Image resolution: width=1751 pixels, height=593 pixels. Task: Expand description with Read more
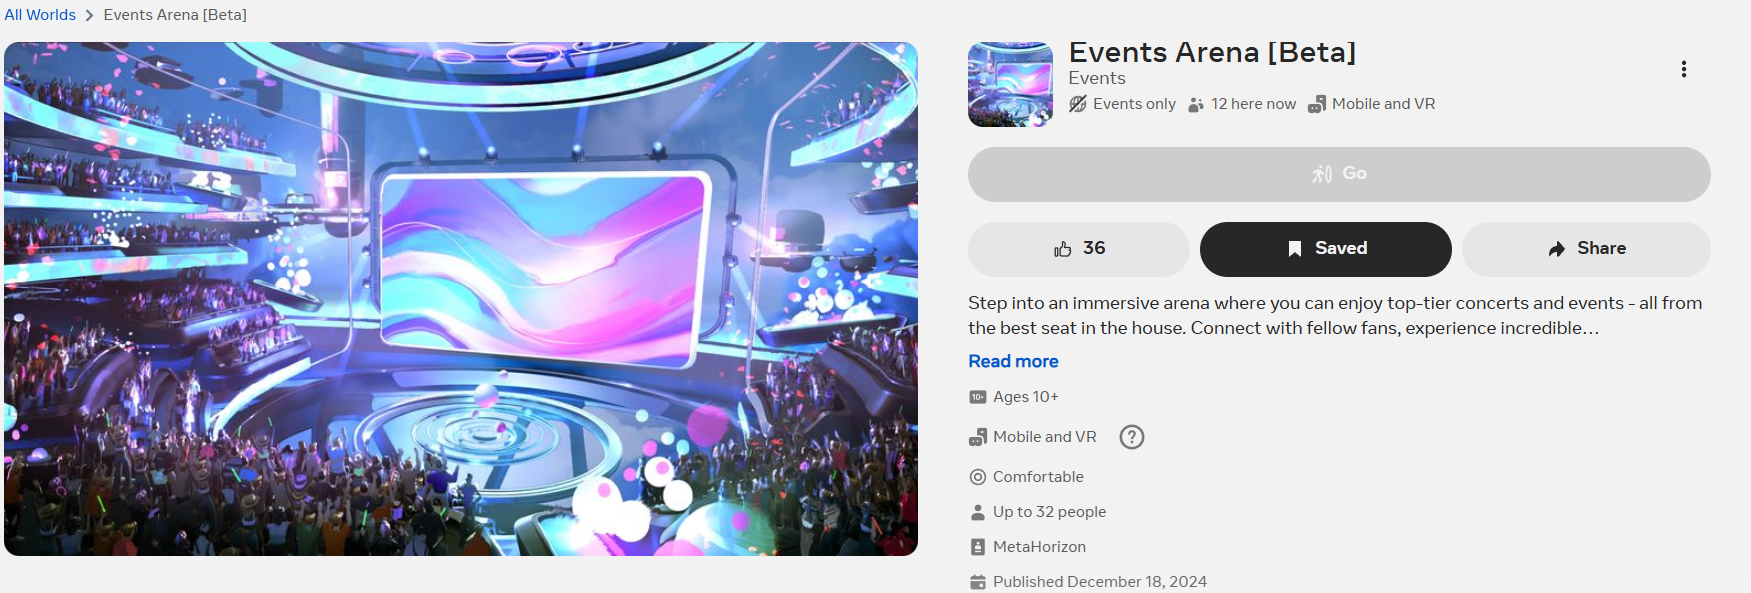point(1013,361)
